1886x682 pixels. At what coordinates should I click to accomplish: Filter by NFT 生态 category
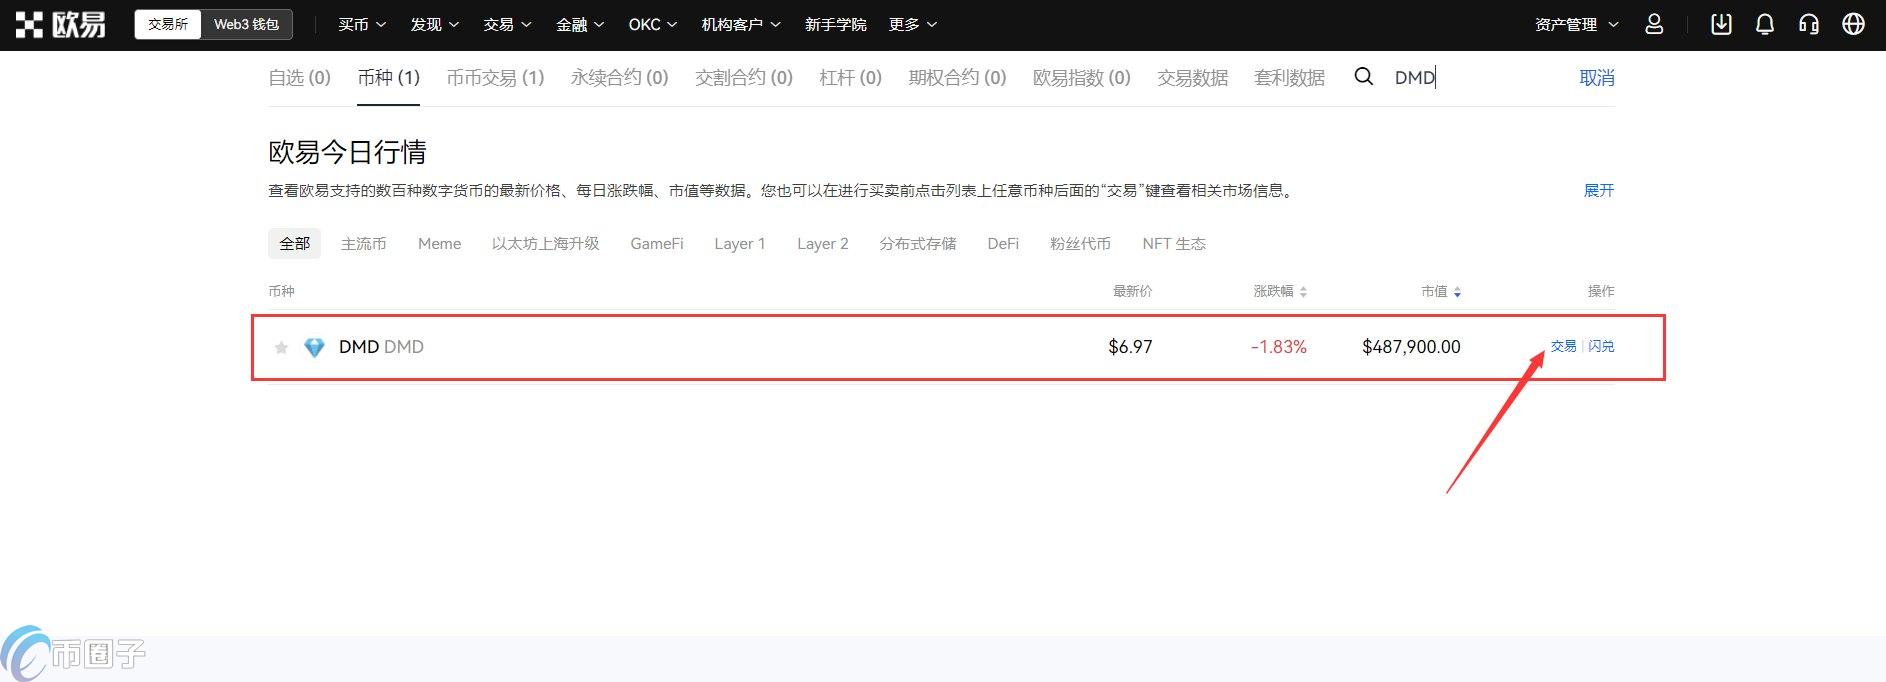(1173, 243)
